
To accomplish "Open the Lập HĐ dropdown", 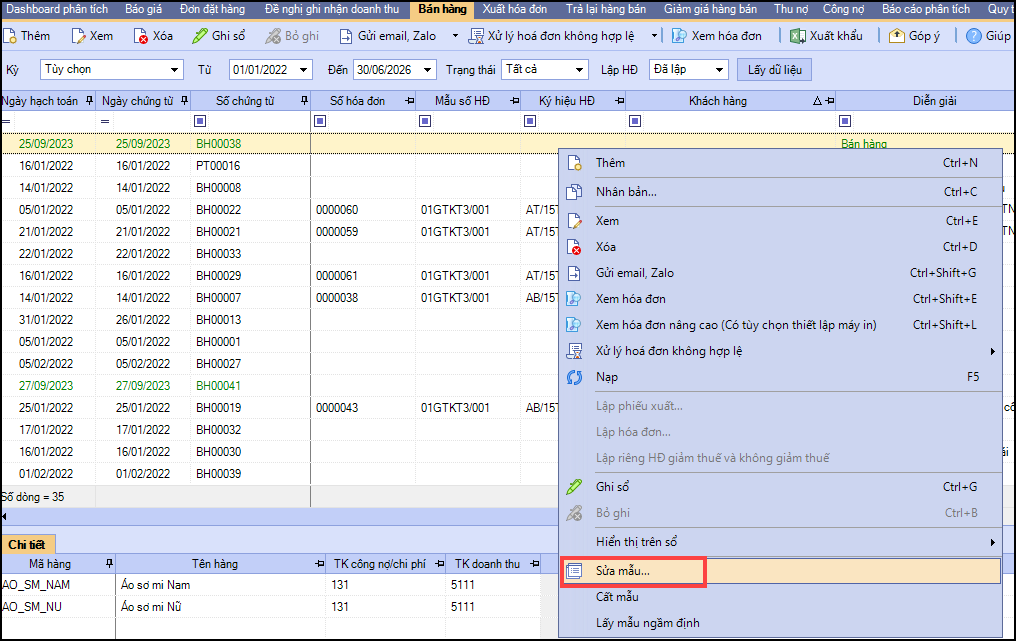I will 719,70.
